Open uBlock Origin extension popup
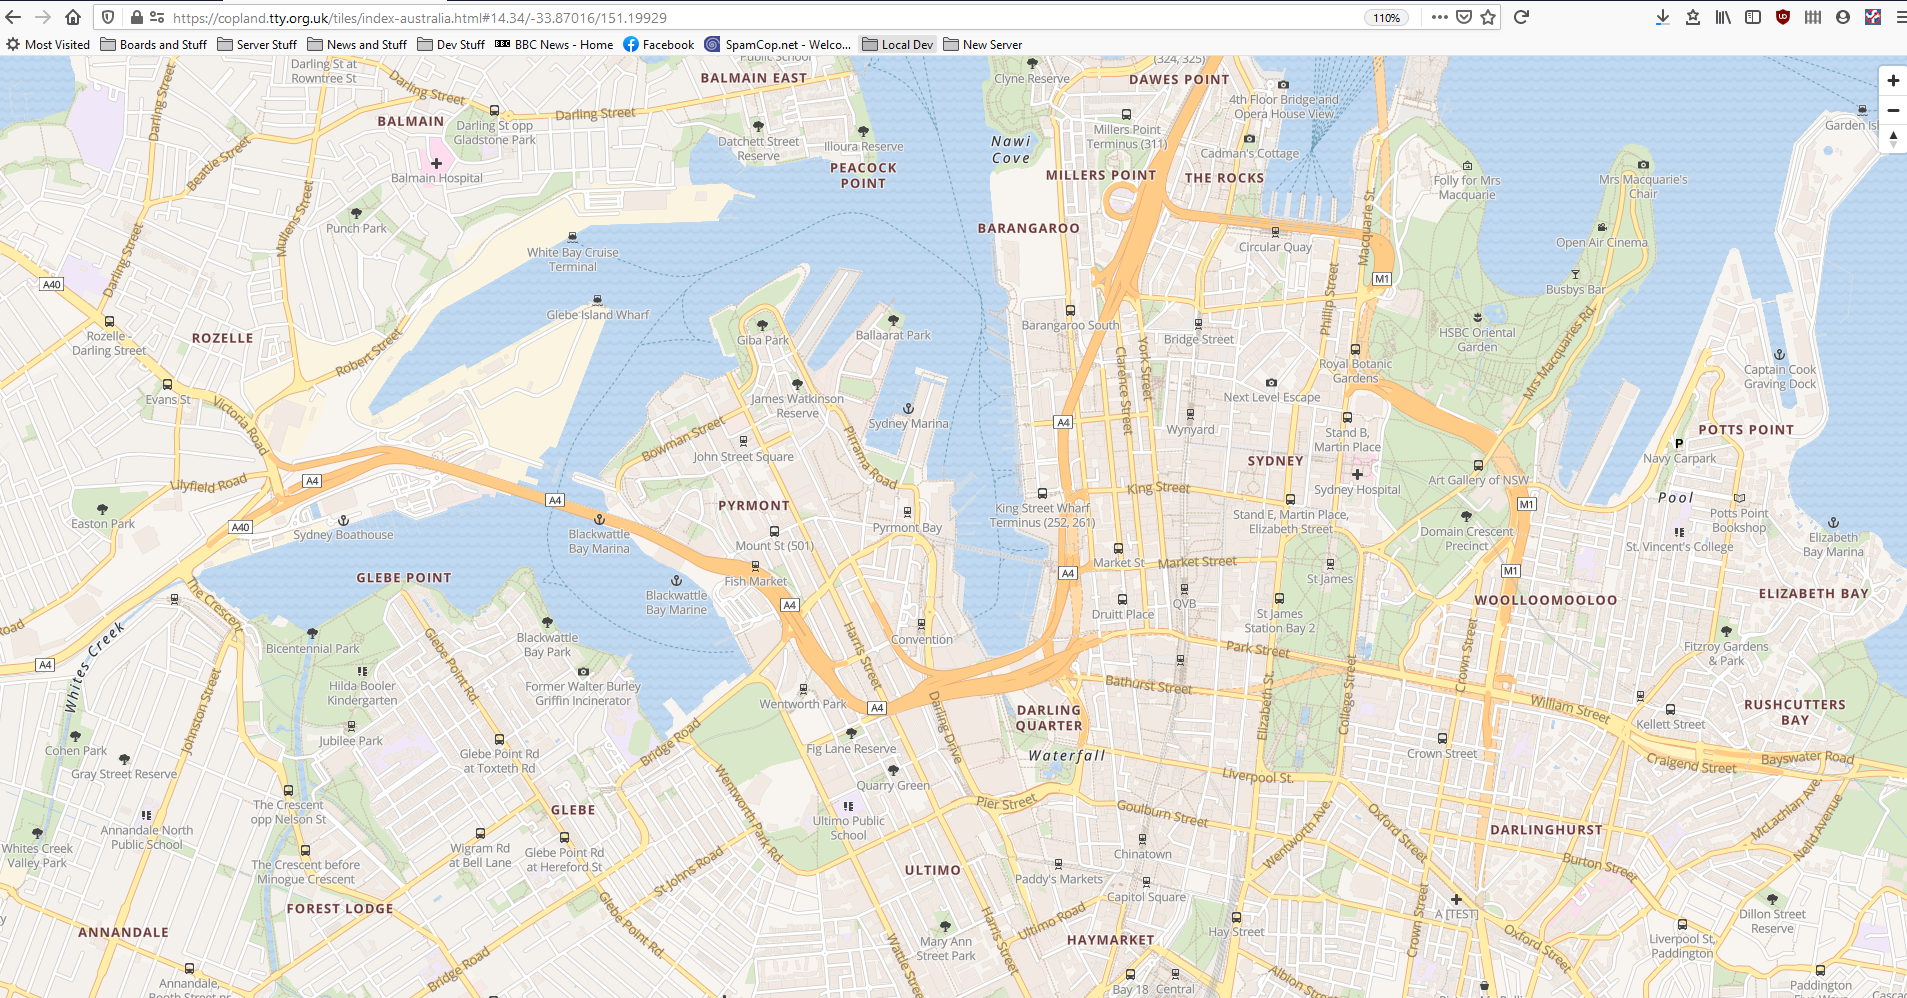This screenshot has height=998, width=1907. (1783, 17)
